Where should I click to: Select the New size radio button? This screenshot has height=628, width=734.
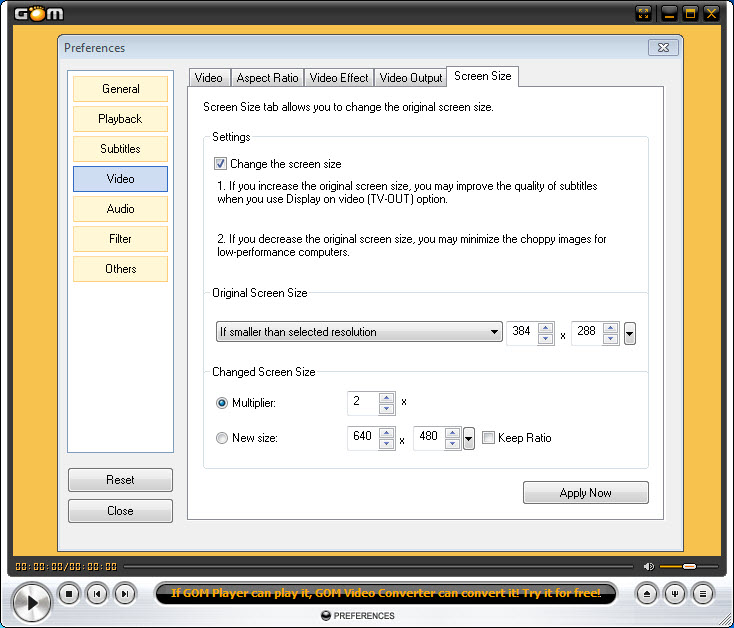coord(222,438)
